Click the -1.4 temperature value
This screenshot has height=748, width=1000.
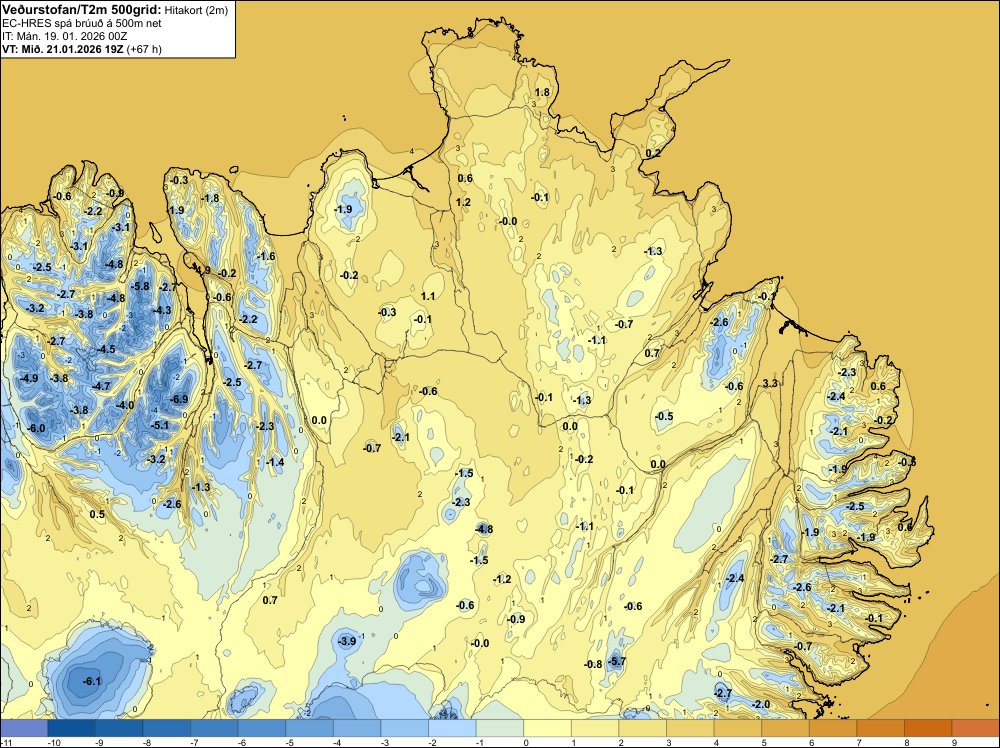276,462
